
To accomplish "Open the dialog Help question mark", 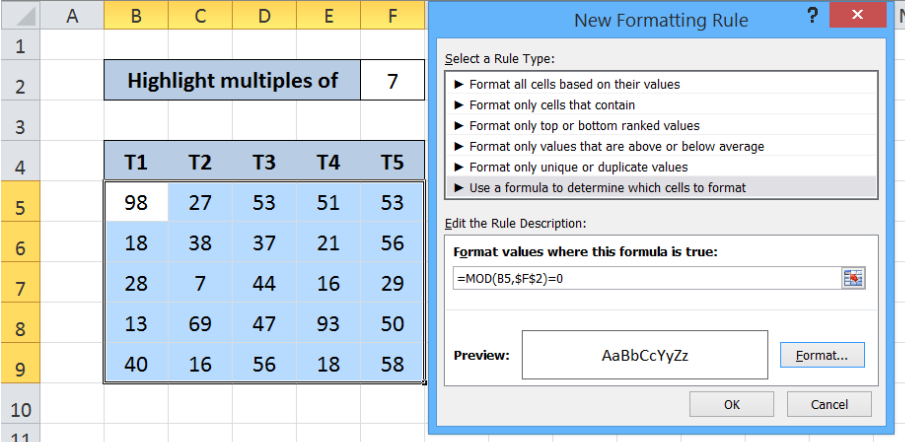I will pyautogui.click(x=813, y=17).
